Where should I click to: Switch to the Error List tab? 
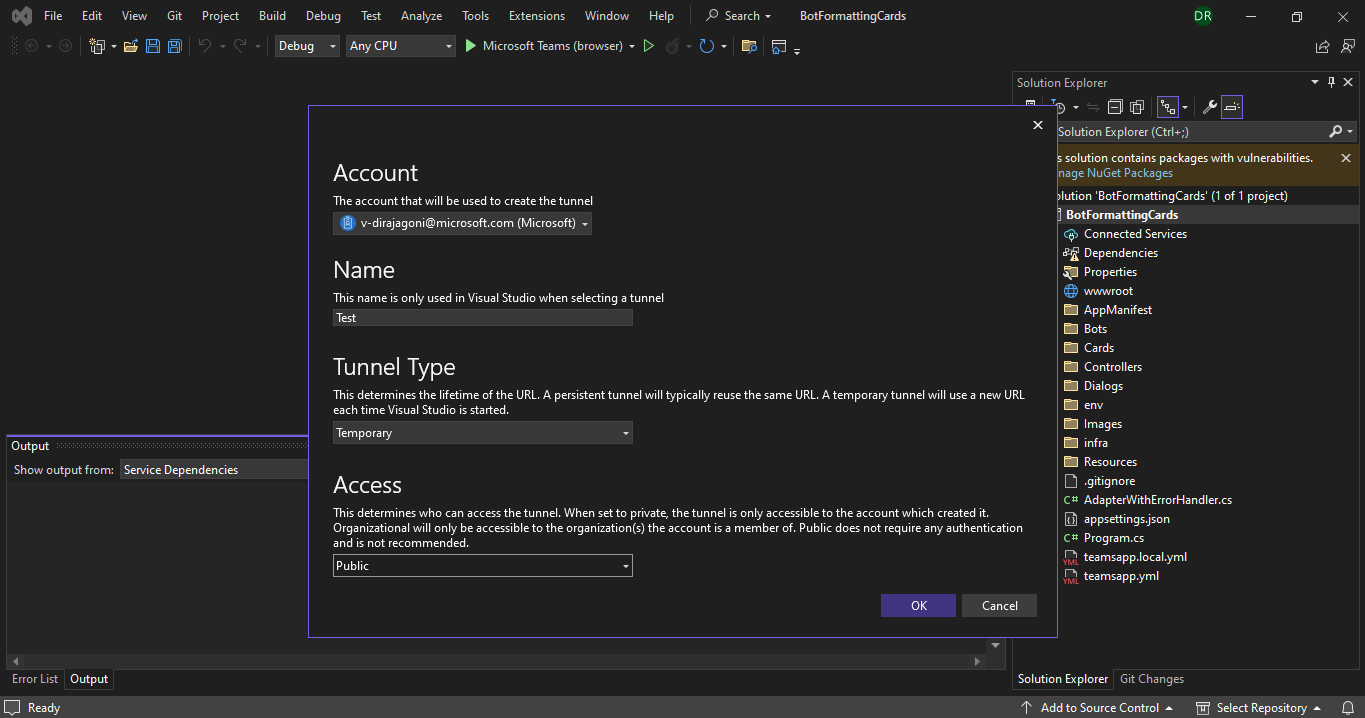(35, 679)
